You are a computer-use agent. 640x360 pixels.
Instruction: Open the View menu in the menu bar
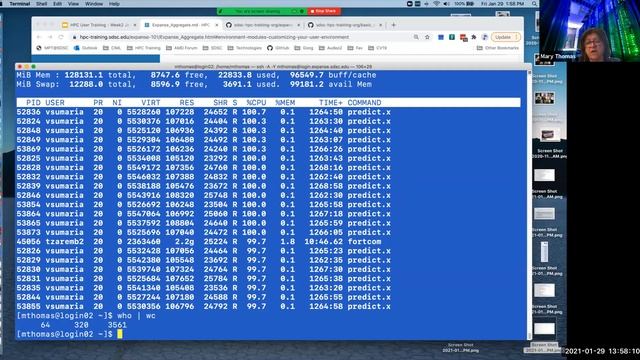click(73, 4)
